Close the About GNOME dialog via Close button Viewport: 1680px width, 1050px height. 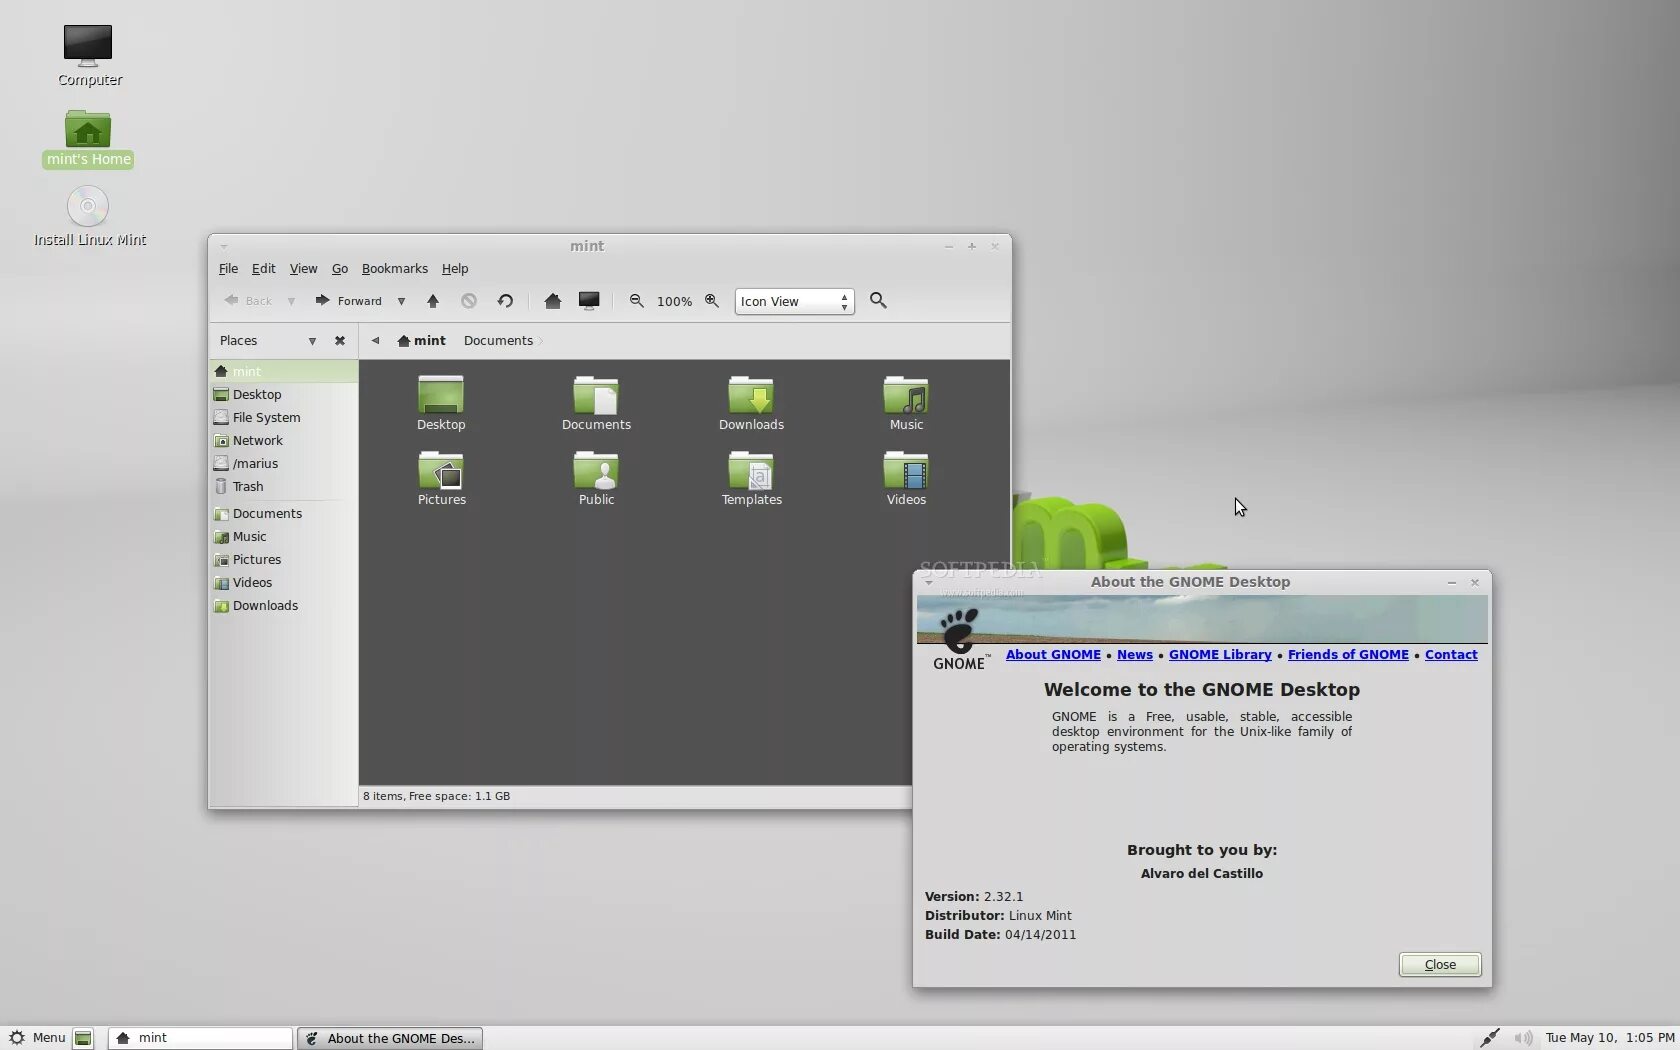(x=1440, y=965)
